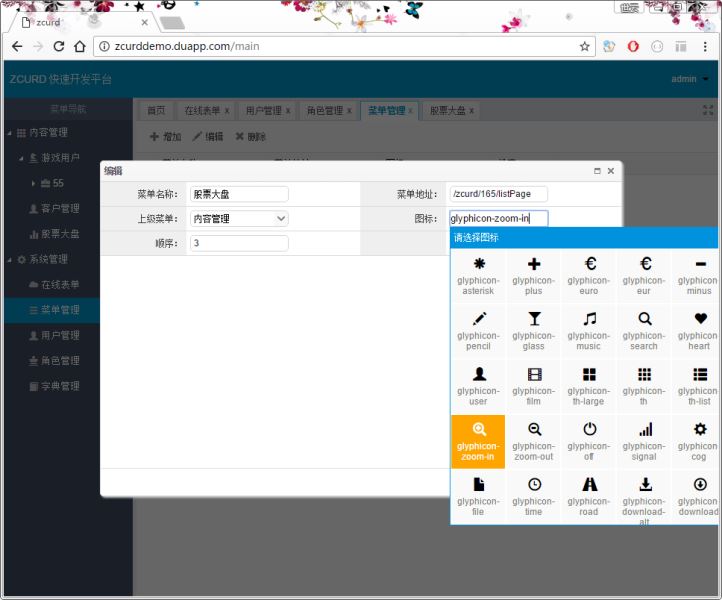Collapse the 游戏用户 tree node
Image resolution: width=722 pixels, height=600 pixels.
click(x=21, y=158)
